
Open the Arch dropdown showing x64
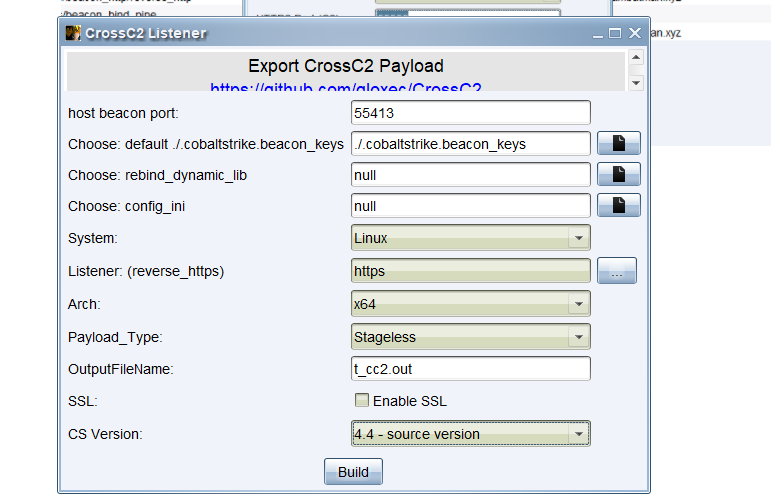[x=471, y=304]
